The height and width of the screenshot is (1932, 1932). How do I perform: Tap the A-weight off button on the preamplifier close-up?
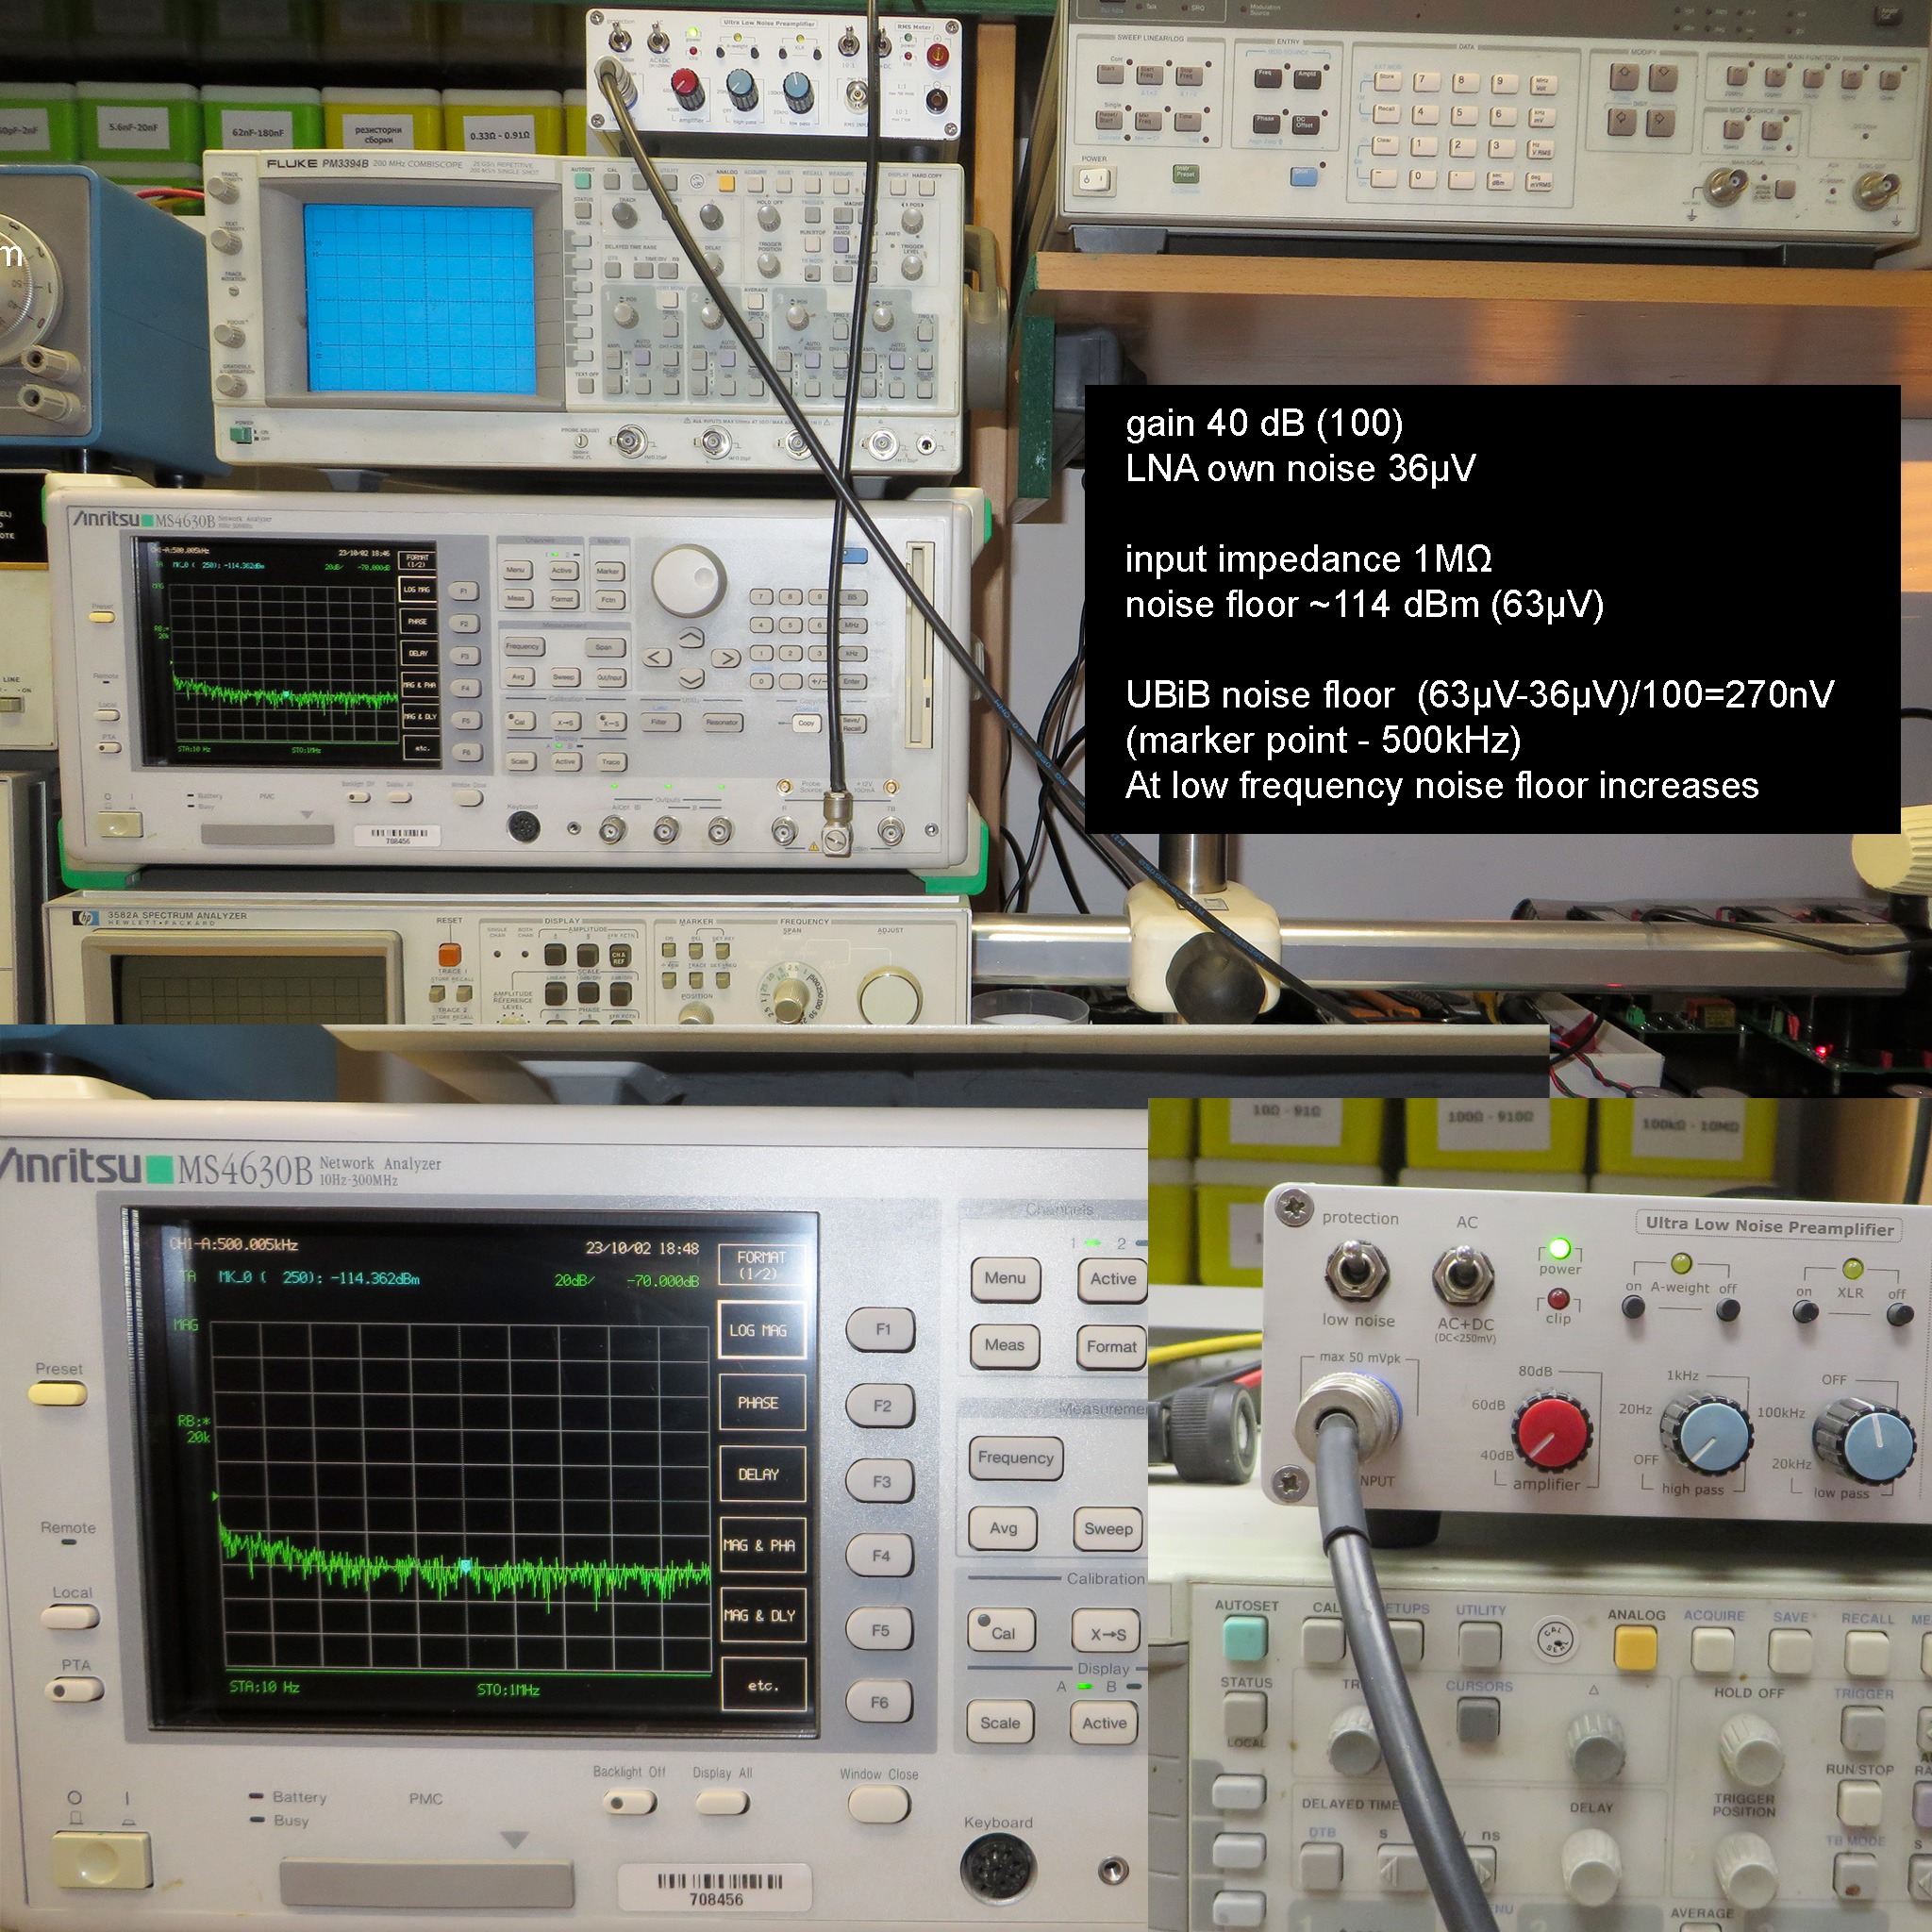(1727, 1309)
